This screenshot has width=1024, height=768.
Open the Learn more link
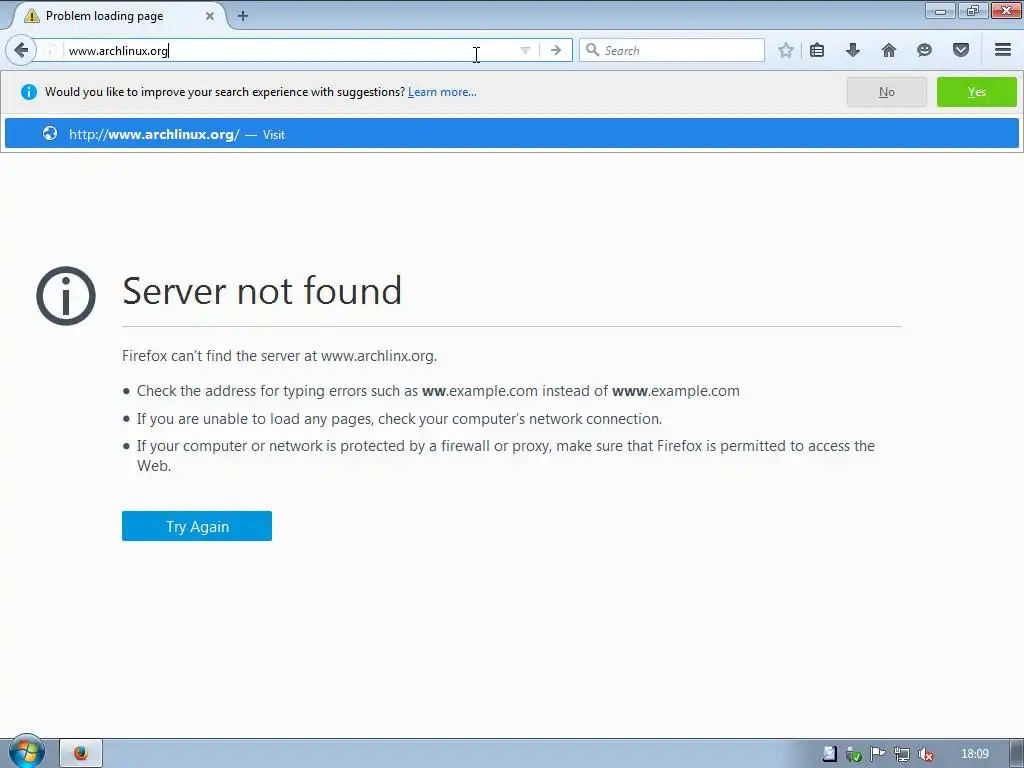(x=442, y=92)
